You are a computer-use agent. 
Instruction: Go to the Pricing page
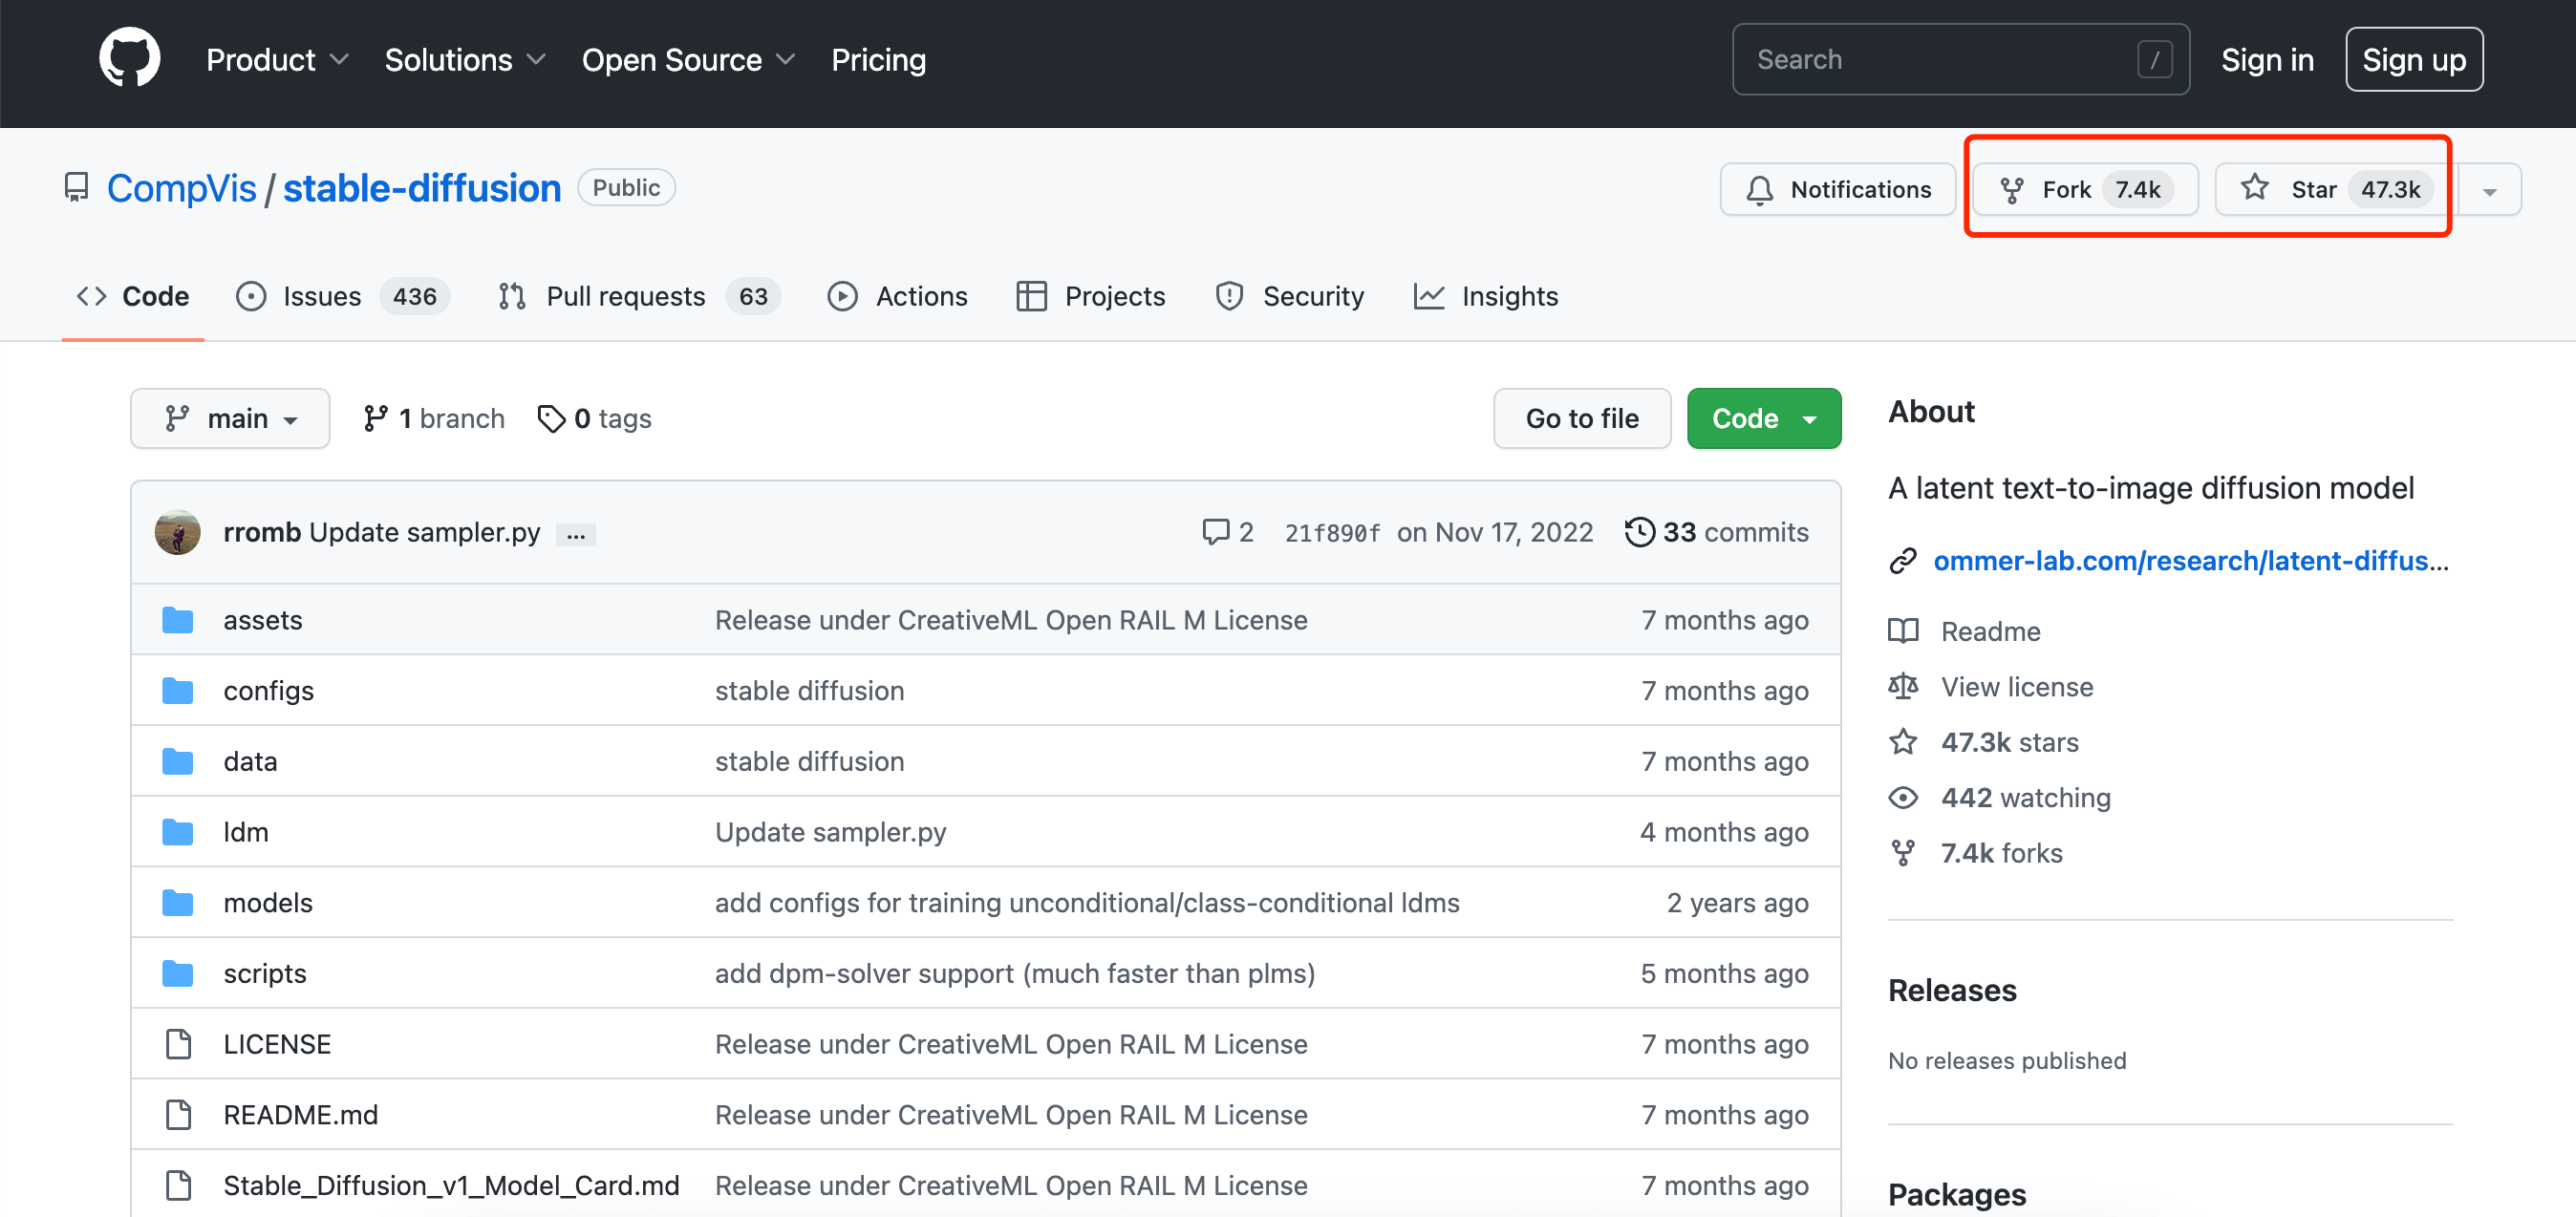(878, 60)
